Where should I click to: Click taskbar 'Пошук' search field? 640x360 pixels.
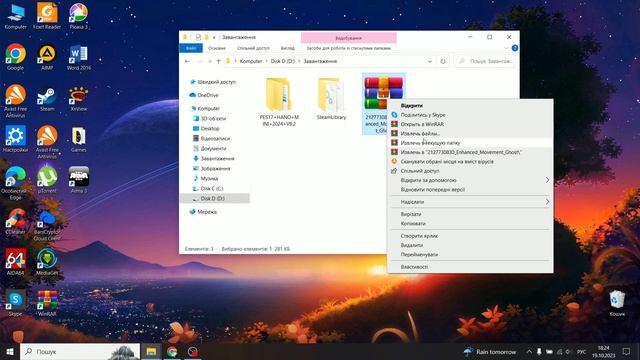[80, 351]
